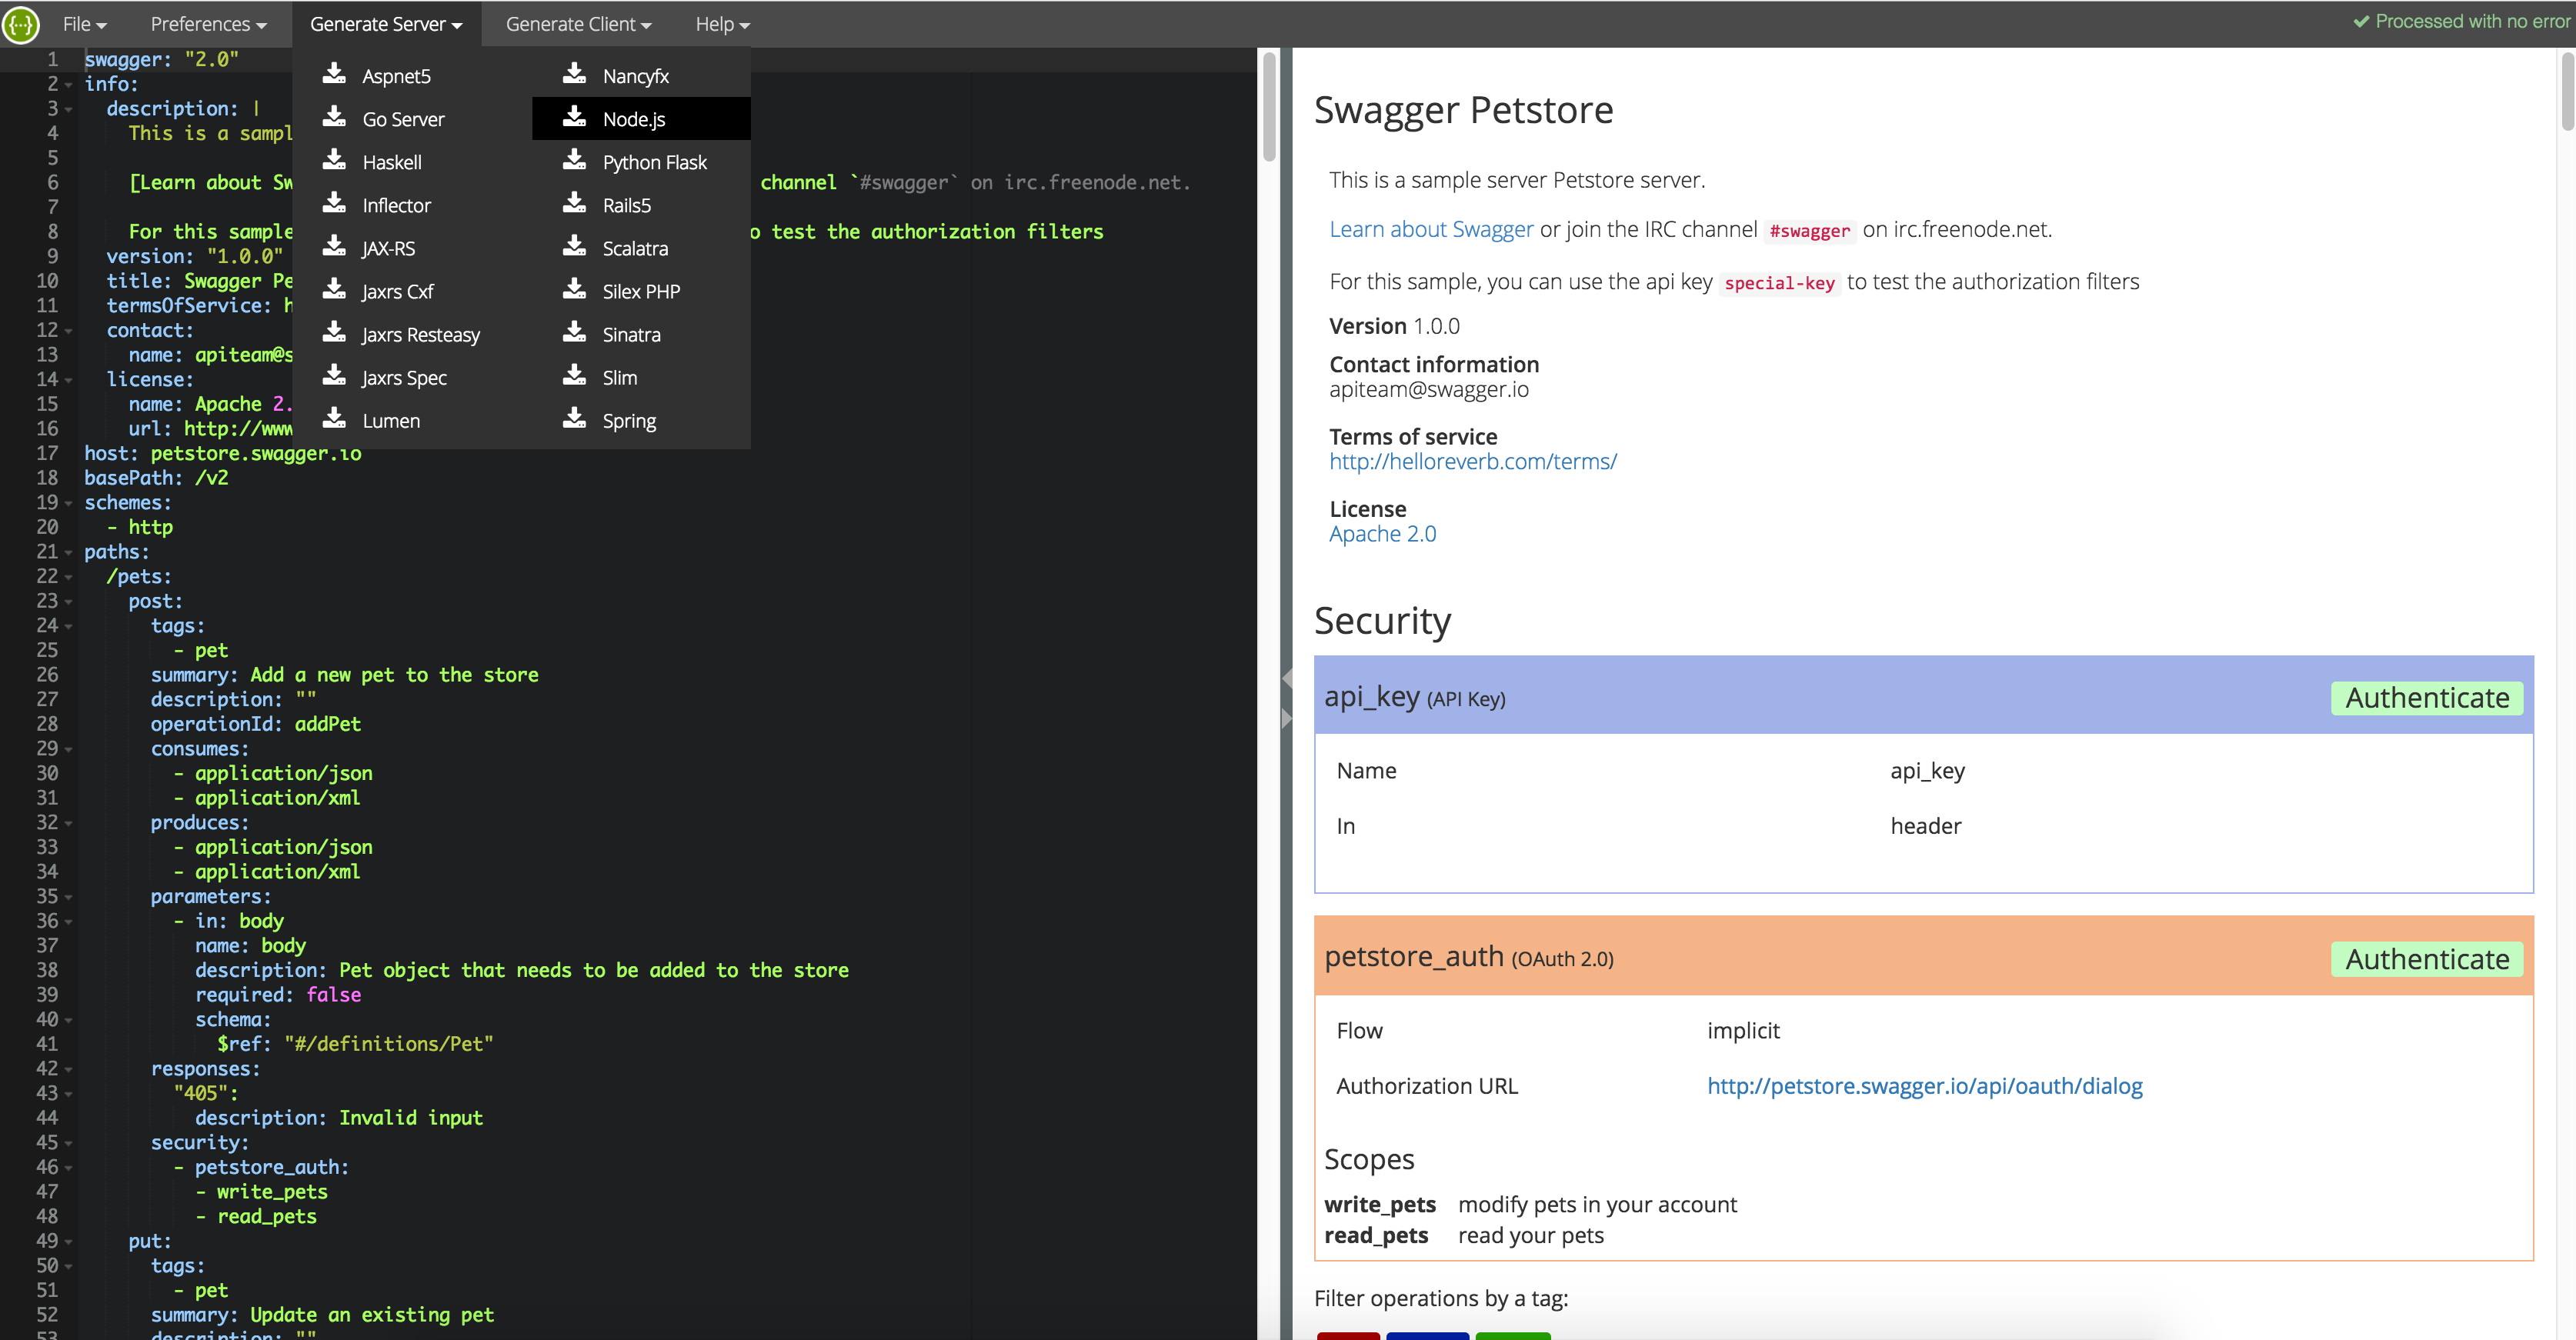Click Authenticate button for petstore_auth

pos(2427,959)
